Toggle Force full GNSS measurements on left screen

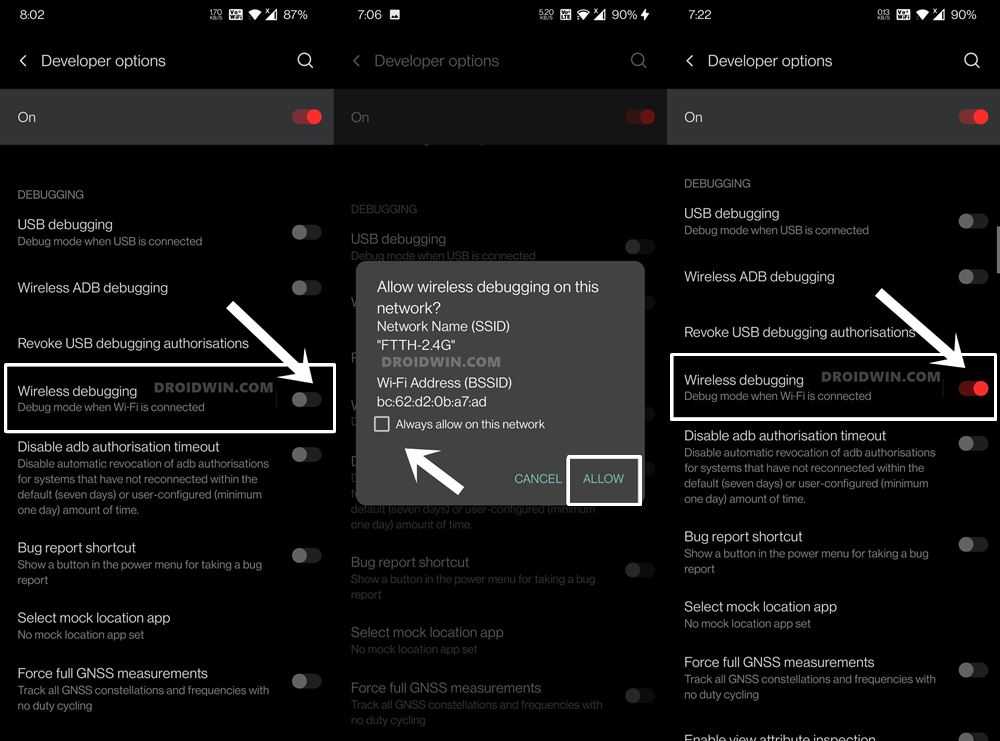pos(306,681)
